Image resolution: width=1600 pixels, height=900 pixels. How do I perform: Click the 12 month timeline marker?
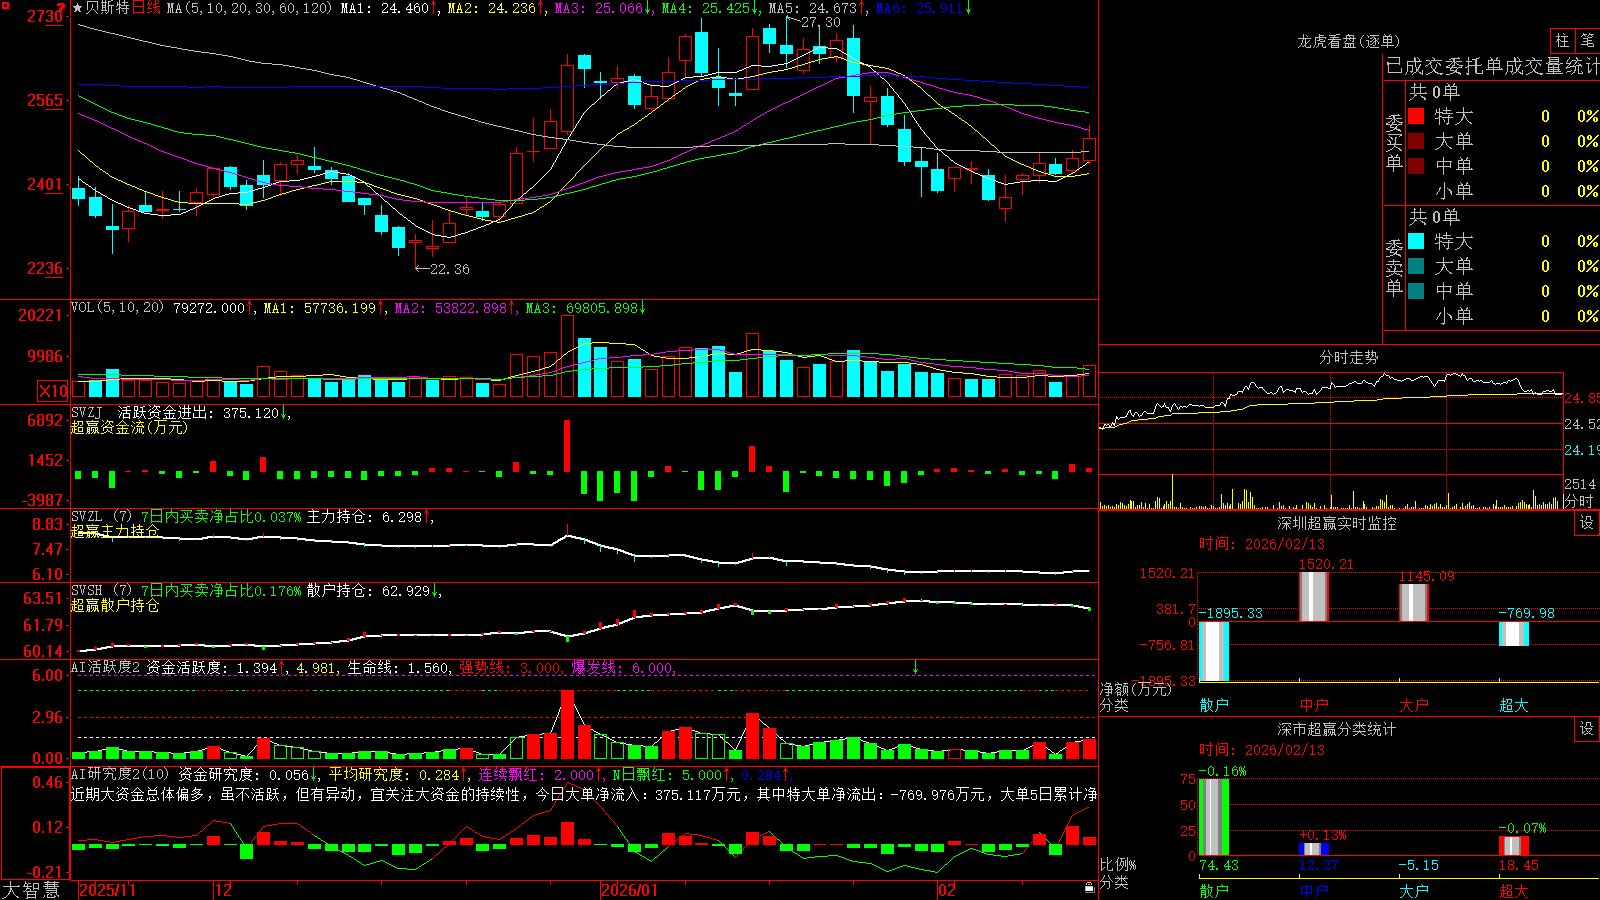[x=224, y=890]
